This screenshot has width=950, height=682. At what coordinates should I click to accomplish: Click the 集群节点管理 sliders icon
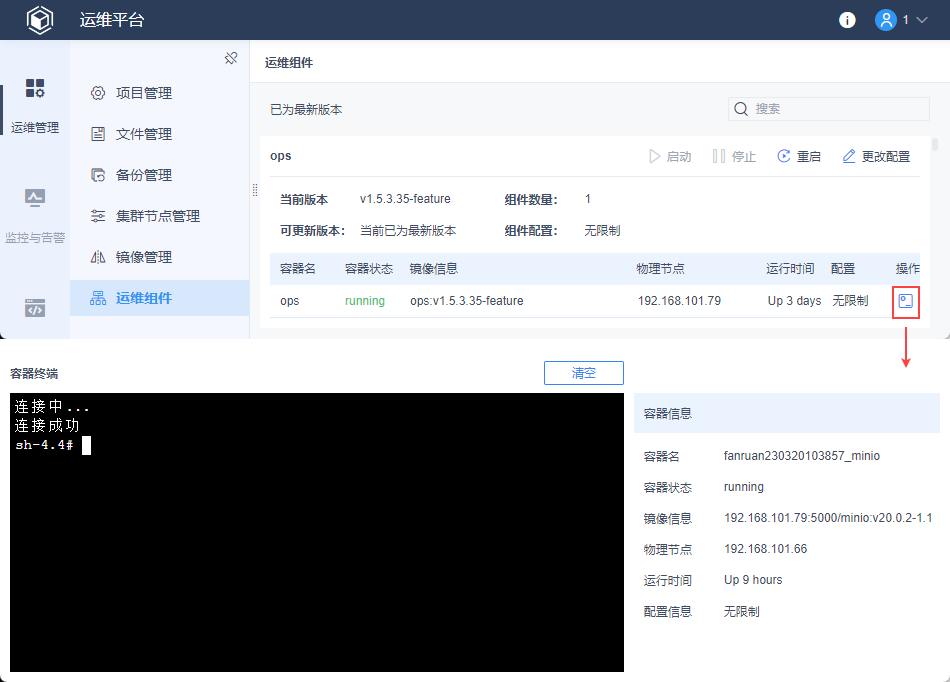(x=98, y=216)
